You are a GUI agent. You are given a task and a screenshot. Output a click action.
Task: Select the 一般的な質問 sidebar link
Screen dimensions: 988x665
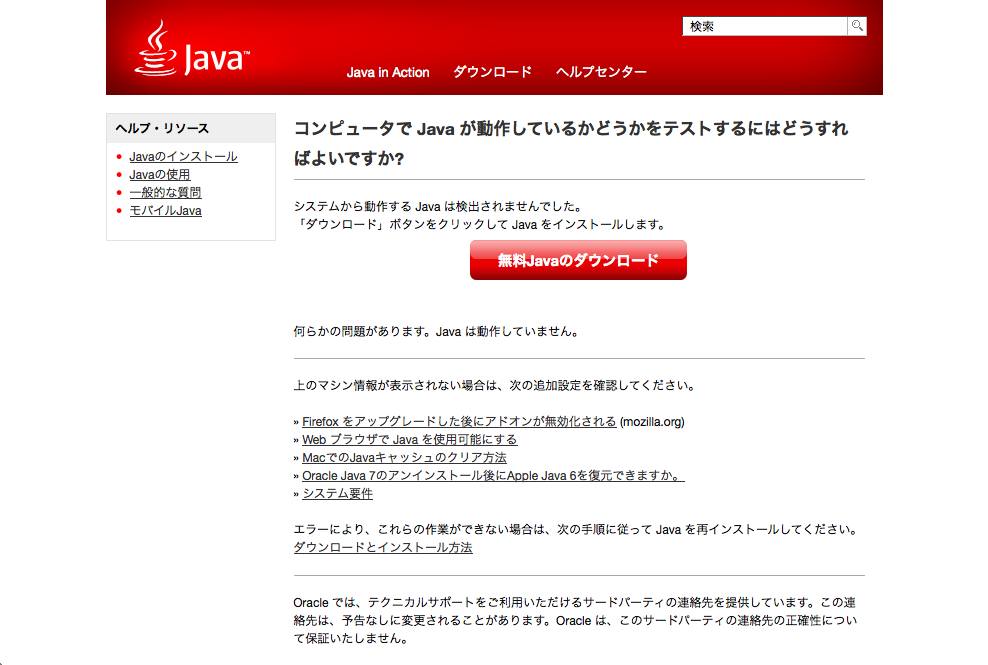165,193
